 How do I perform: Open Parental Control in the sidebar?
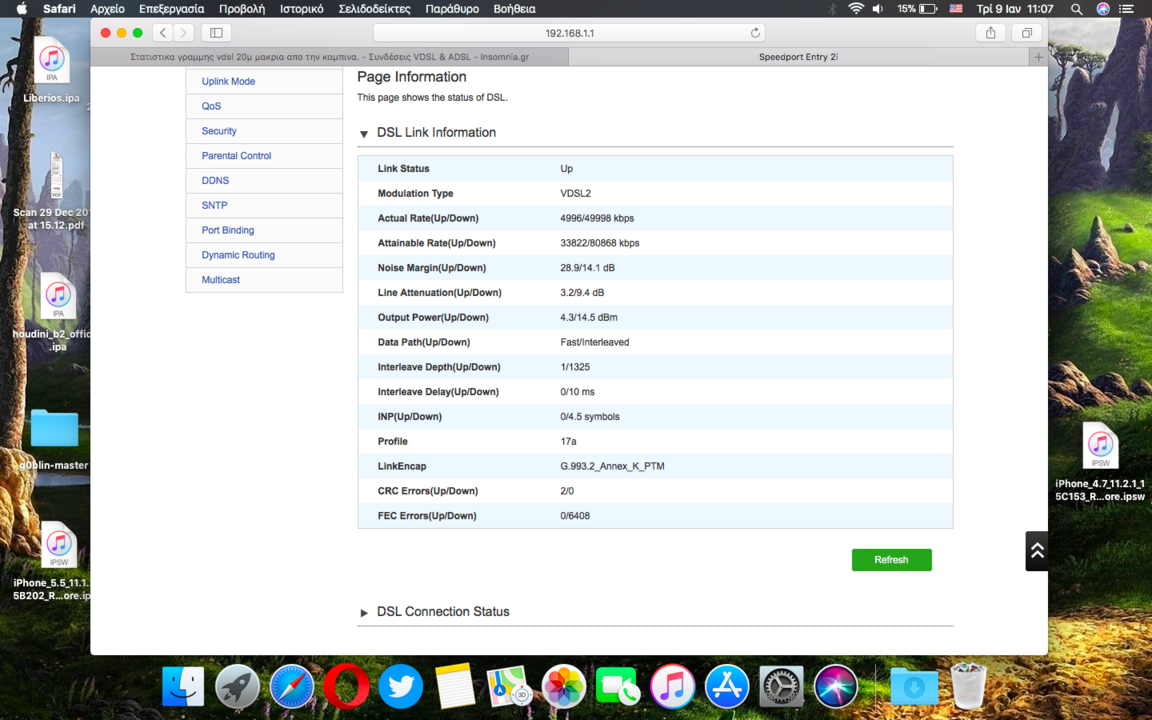coord(237,156)
